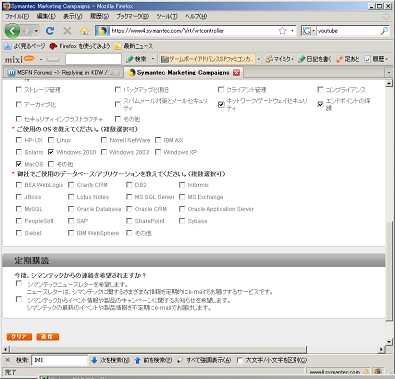Check the SAP checkbox
The height and width of the screenshot is (379, 395).
pyautogui.click(x=71, y=221)
